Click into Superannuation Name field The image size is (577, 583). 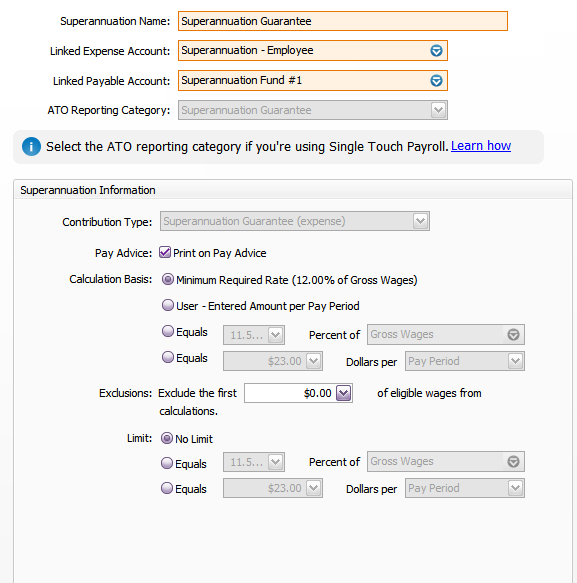343,21
